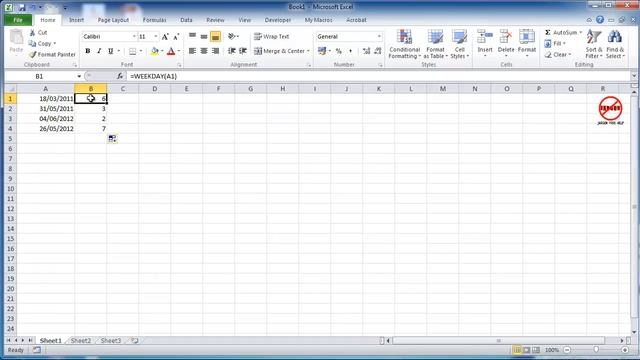Expand AutoSum dropdown arrow
This screenshot has height=360, width=640.
pos(580,32)
